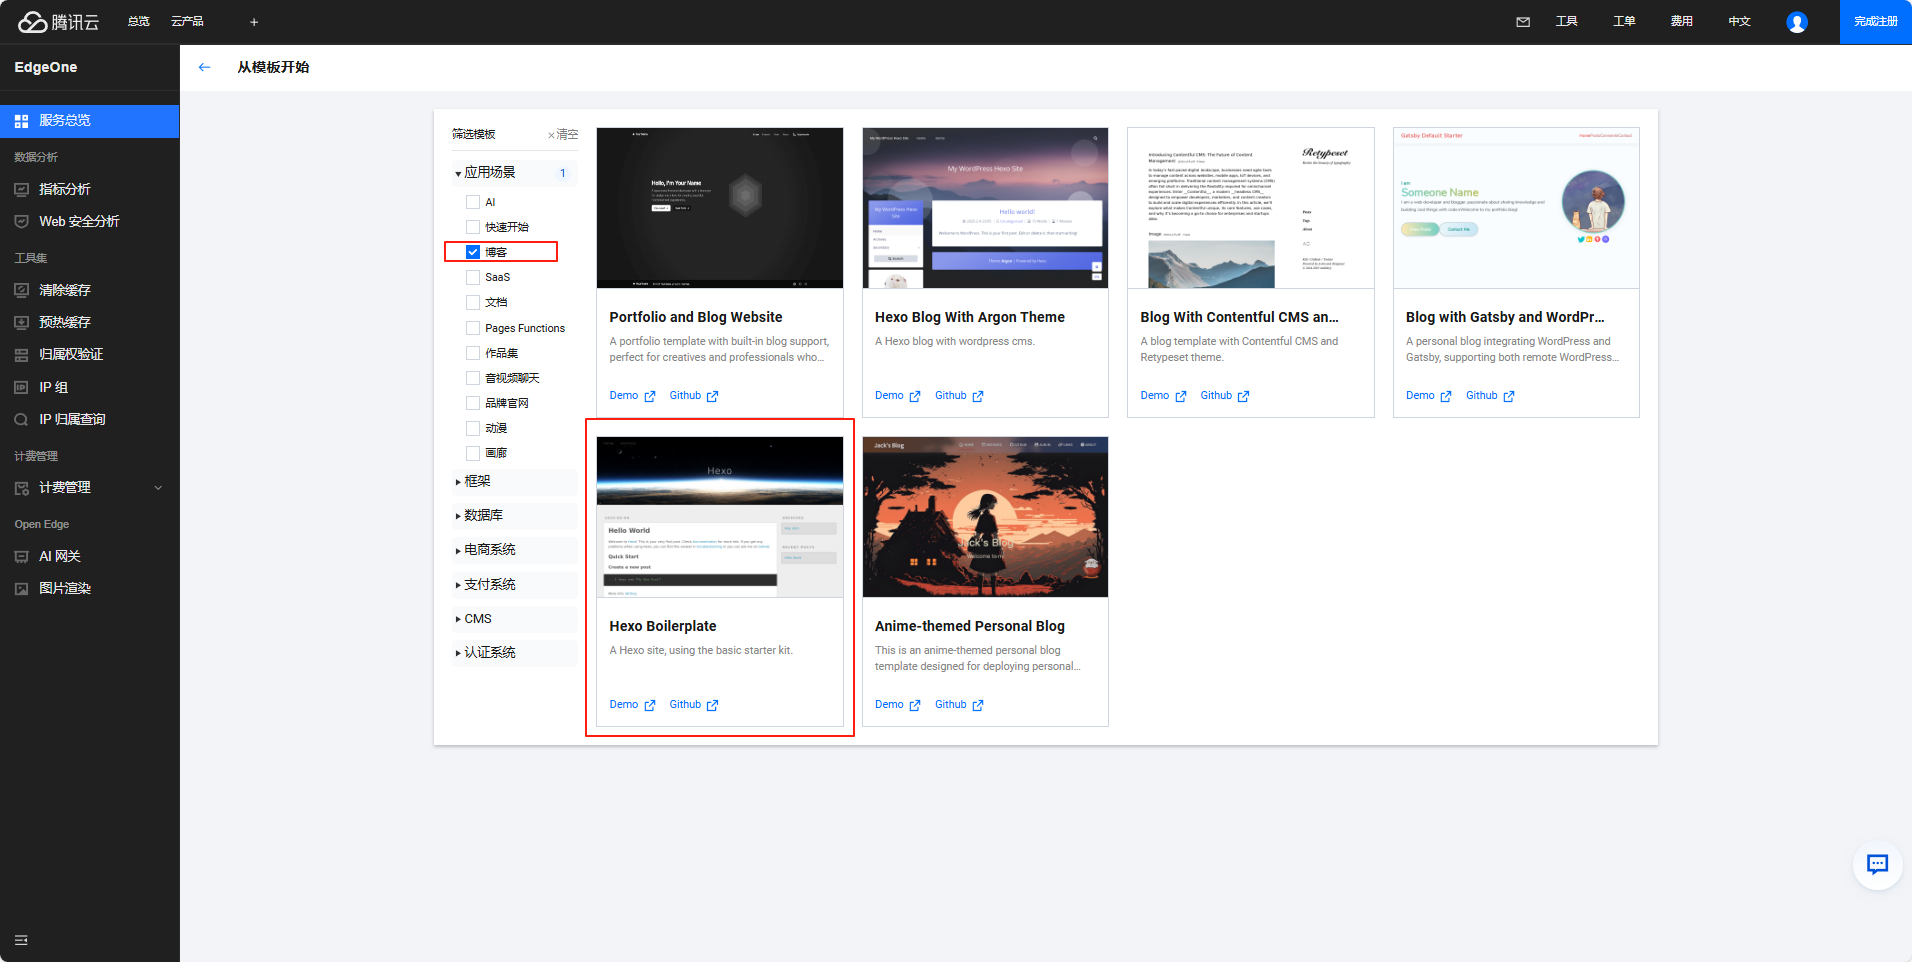Open the chat support floating icon
This screenshot has width=1912, height=962.
(x=1877, y=864)
